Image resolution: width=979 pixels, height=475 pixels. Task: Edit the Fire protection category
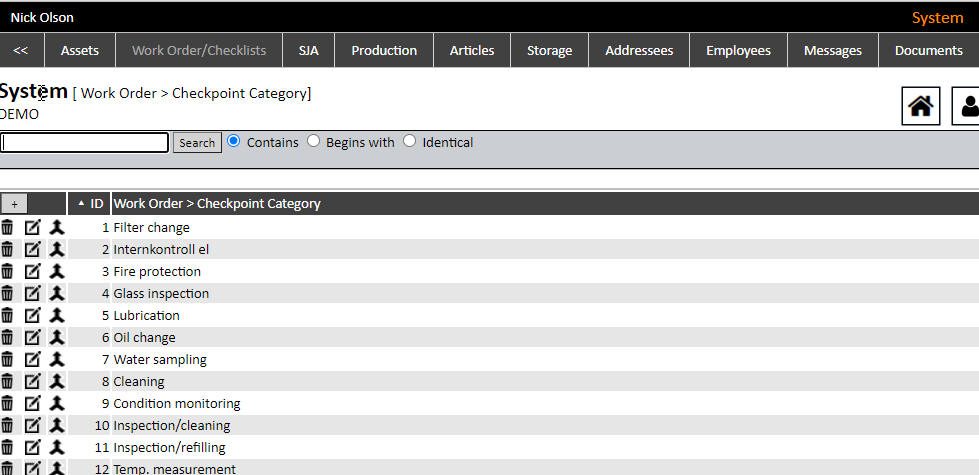[x=33, y=272]
